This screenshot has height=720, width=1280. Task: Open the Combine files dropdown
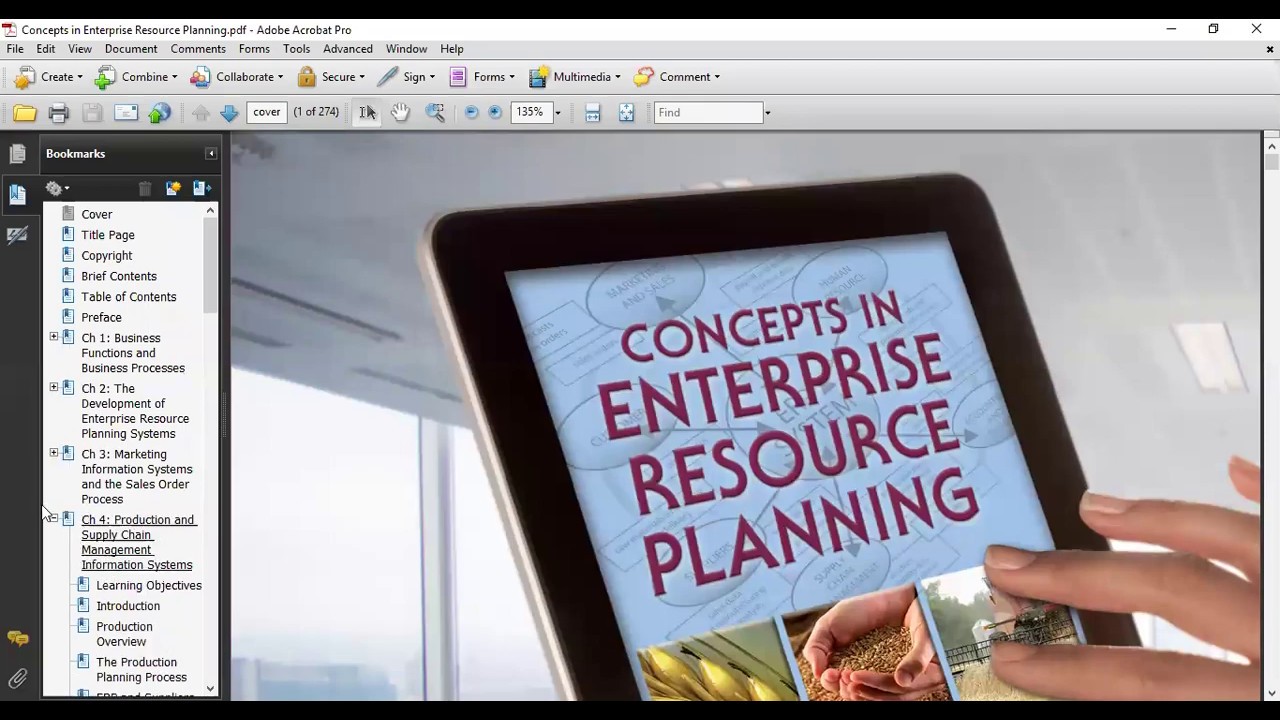point(135,77)
